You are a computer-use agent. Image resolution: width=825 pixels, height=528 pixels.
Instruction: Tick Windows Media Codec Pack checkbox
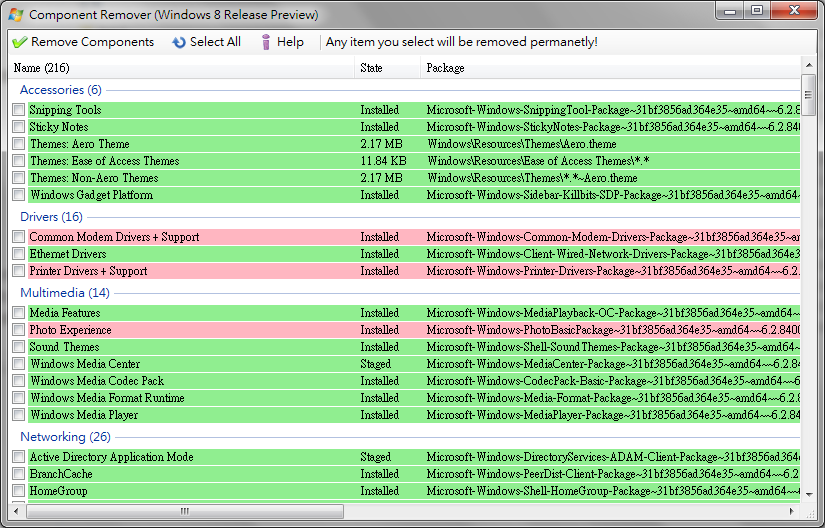(x=19, y=381)
